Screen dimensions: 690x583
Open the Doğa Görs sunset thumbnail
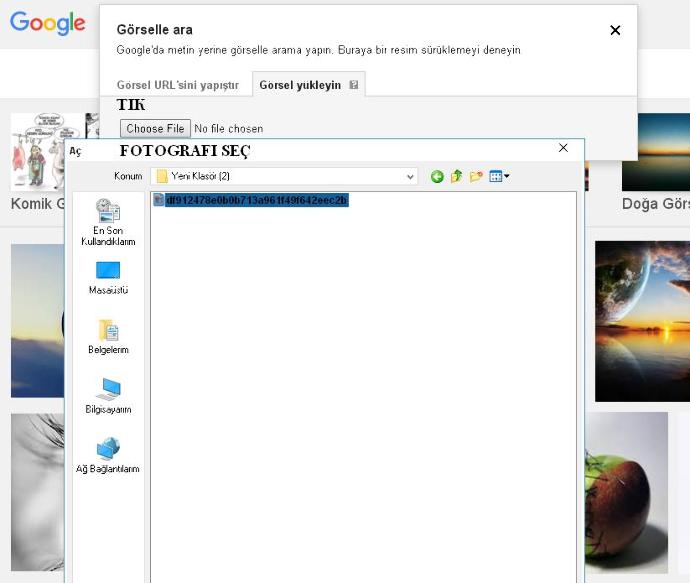point(656,152)
